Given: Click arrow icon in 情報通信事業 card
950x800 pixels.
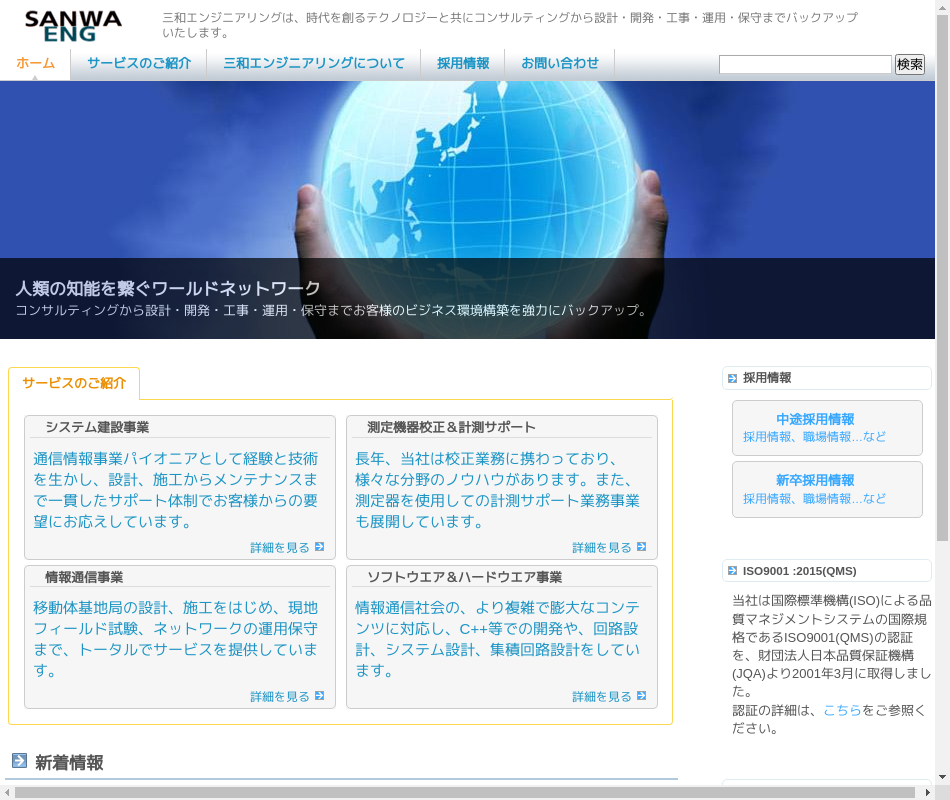Looking at the screenshot, I should click(319, 696).
